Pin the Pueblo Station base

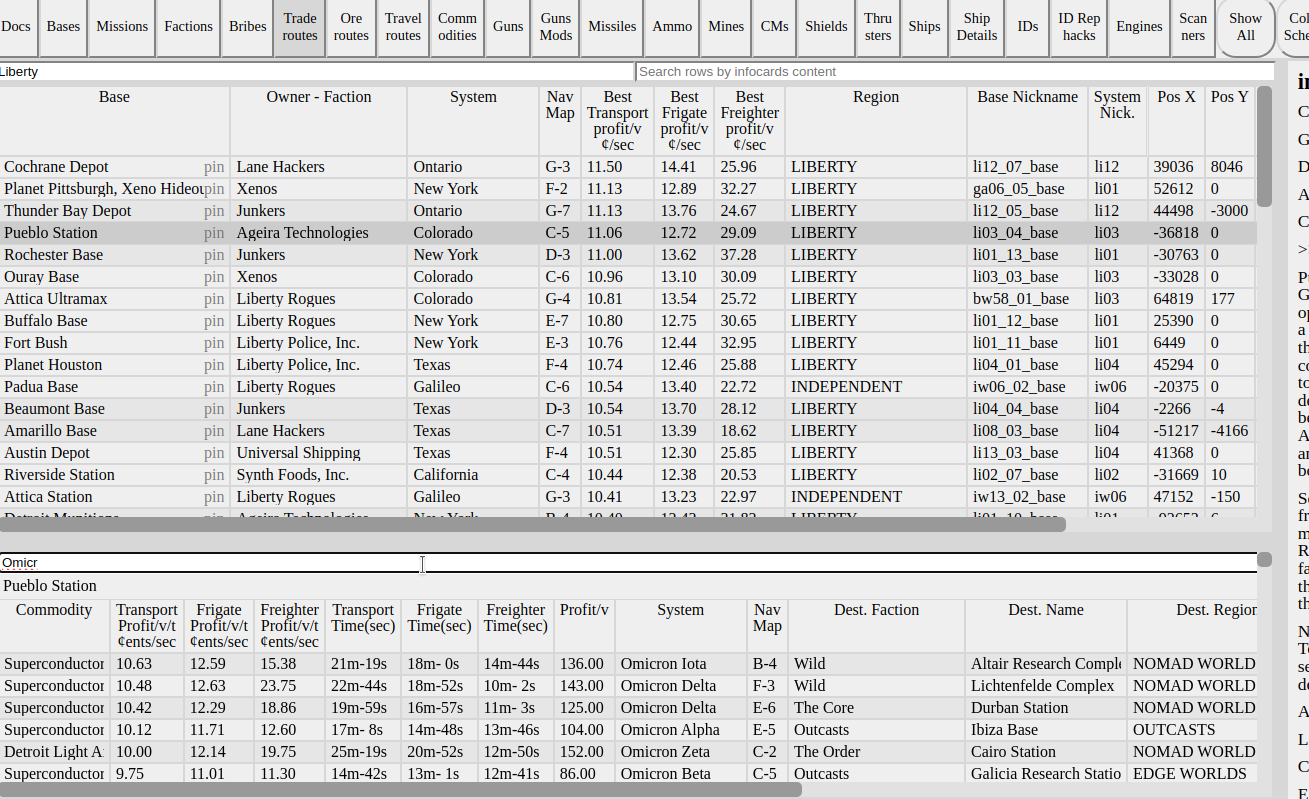pos(214,233)
